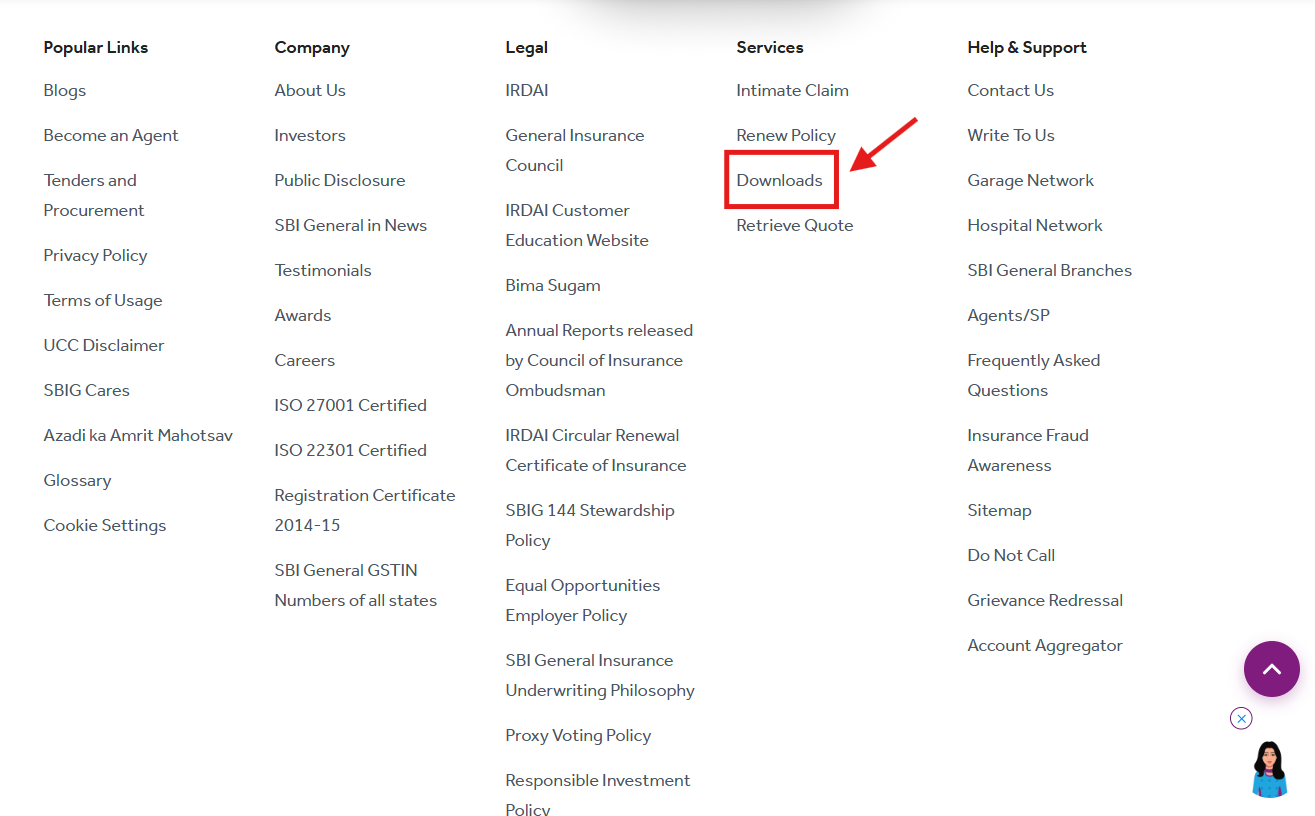Viewport: 1315px width, 816px height.
Task: Open the Sitemap
Action: click(x=1000, y=510)
